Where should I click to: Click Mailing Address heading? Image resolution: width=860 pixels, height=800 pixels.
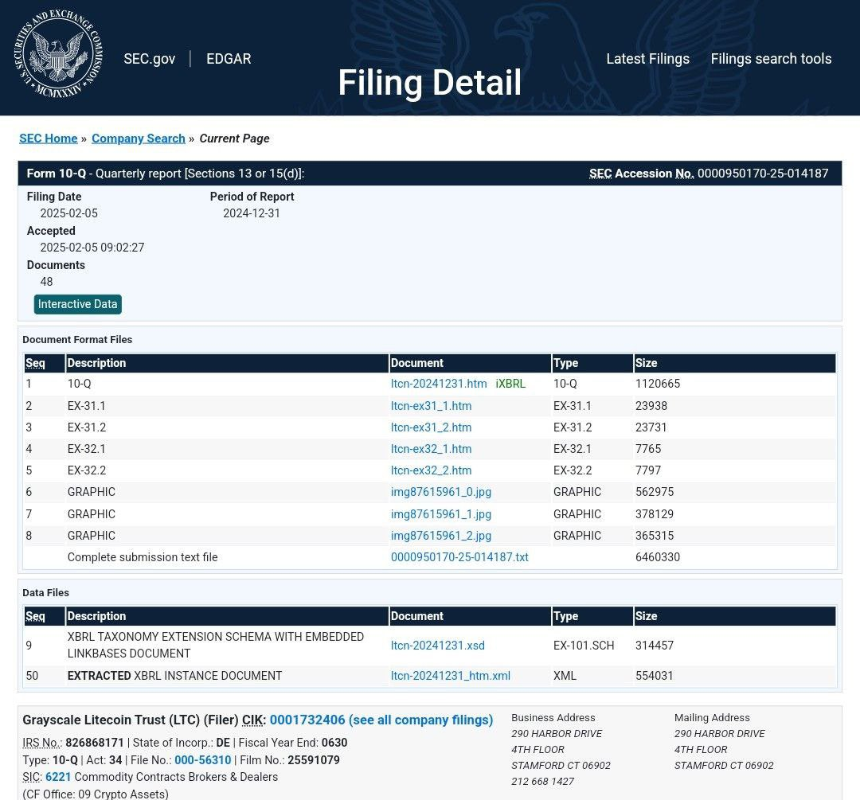tap(712, 717)
